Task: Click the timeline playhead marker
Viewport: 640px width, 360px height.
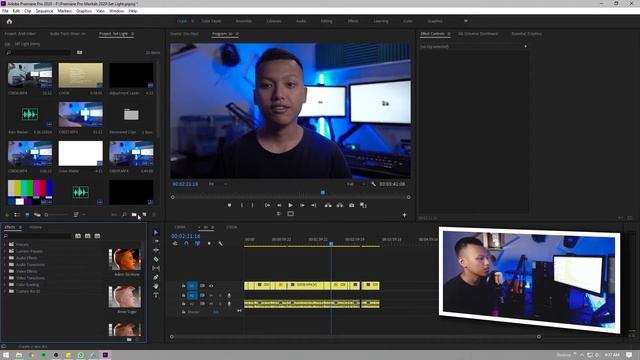Action: (331, 244)
